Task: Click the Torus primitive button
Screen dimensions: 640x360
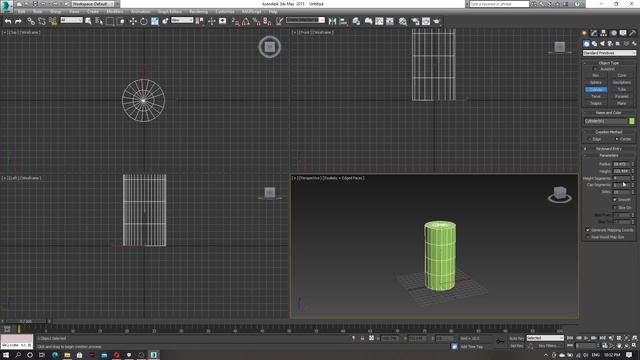Action: [596, 96]
